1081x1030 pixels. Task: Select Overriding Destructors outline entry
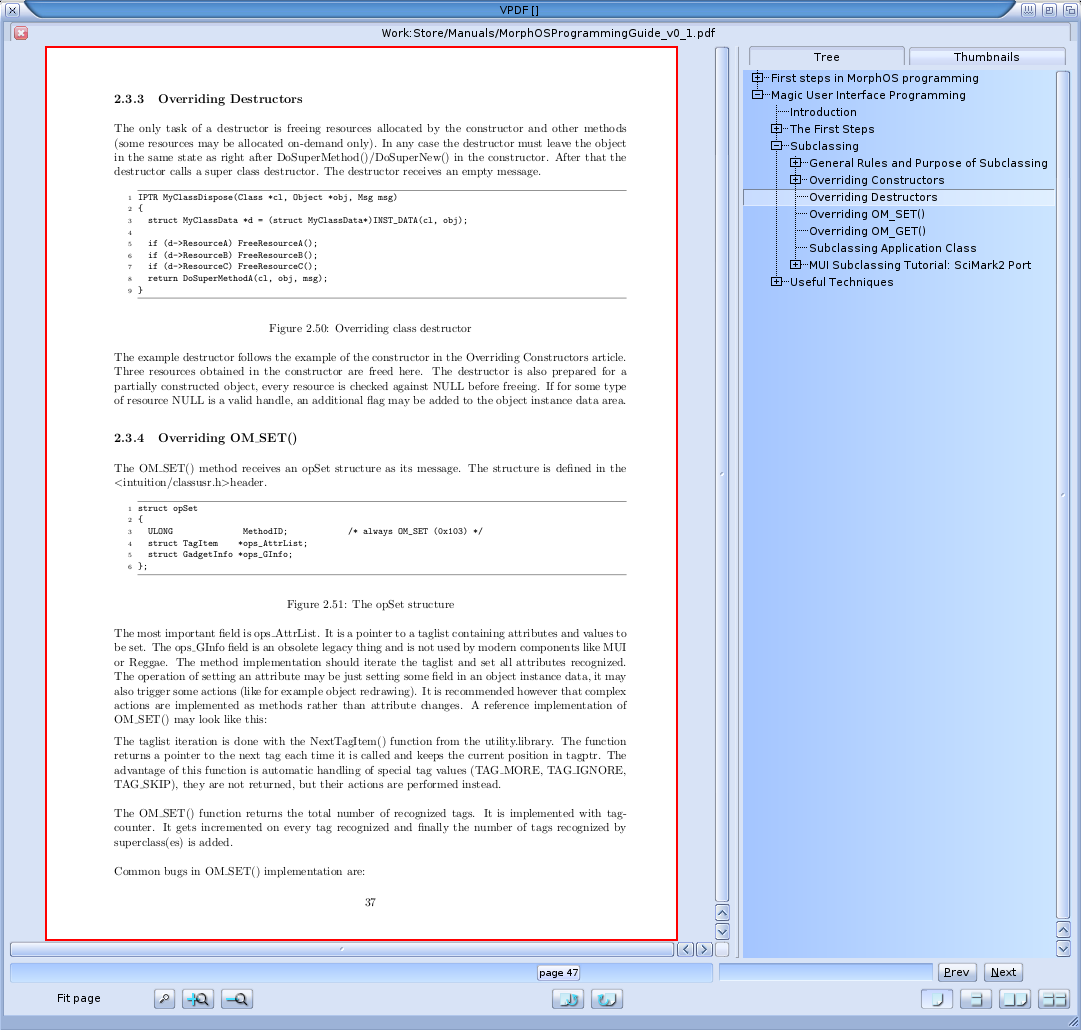[x=873, y=197]
